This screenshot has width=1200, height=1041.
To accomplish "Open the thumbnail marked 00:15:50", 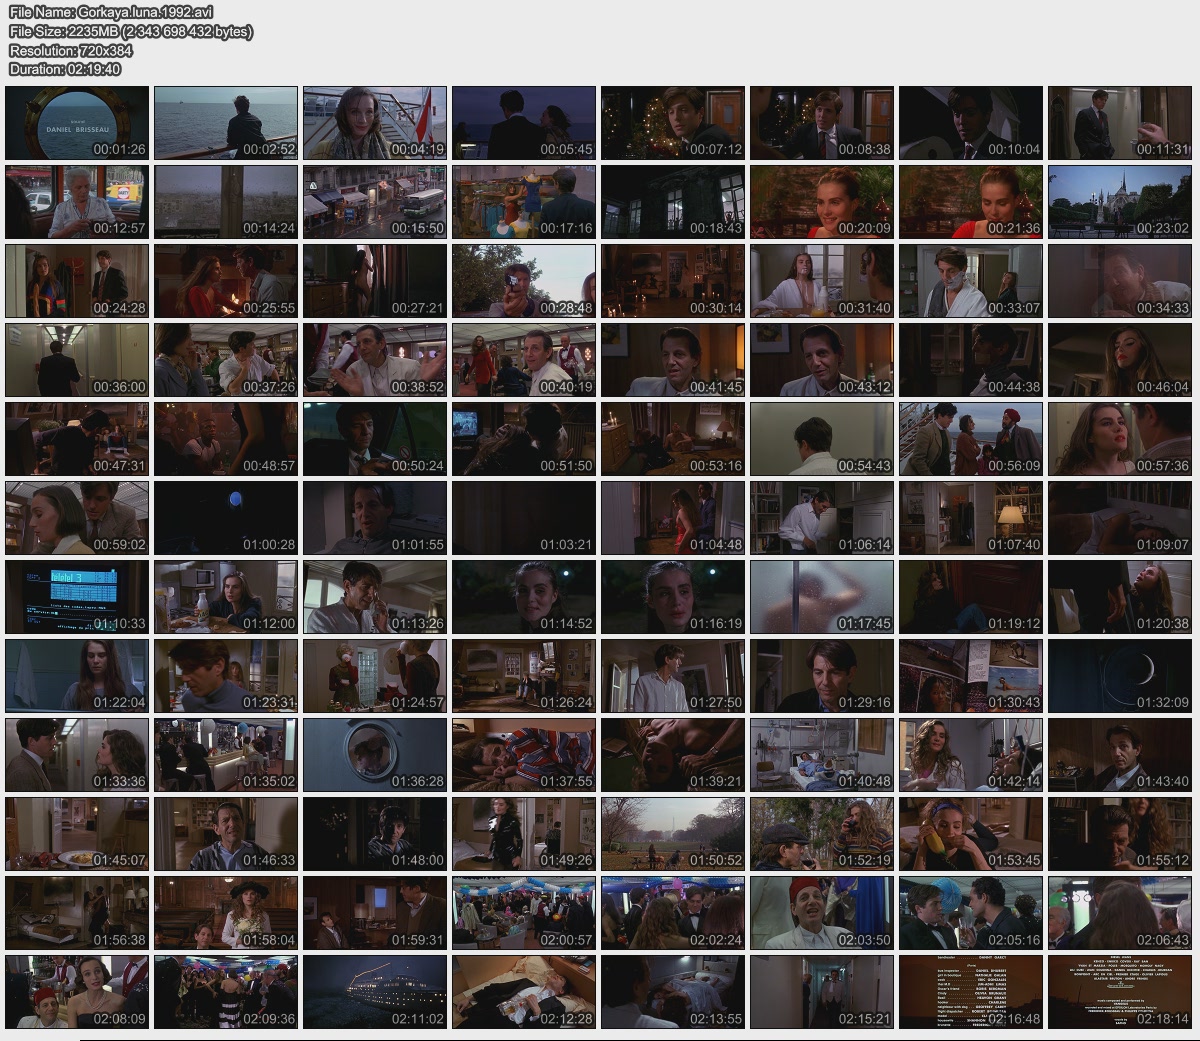I will pos(375,202).
